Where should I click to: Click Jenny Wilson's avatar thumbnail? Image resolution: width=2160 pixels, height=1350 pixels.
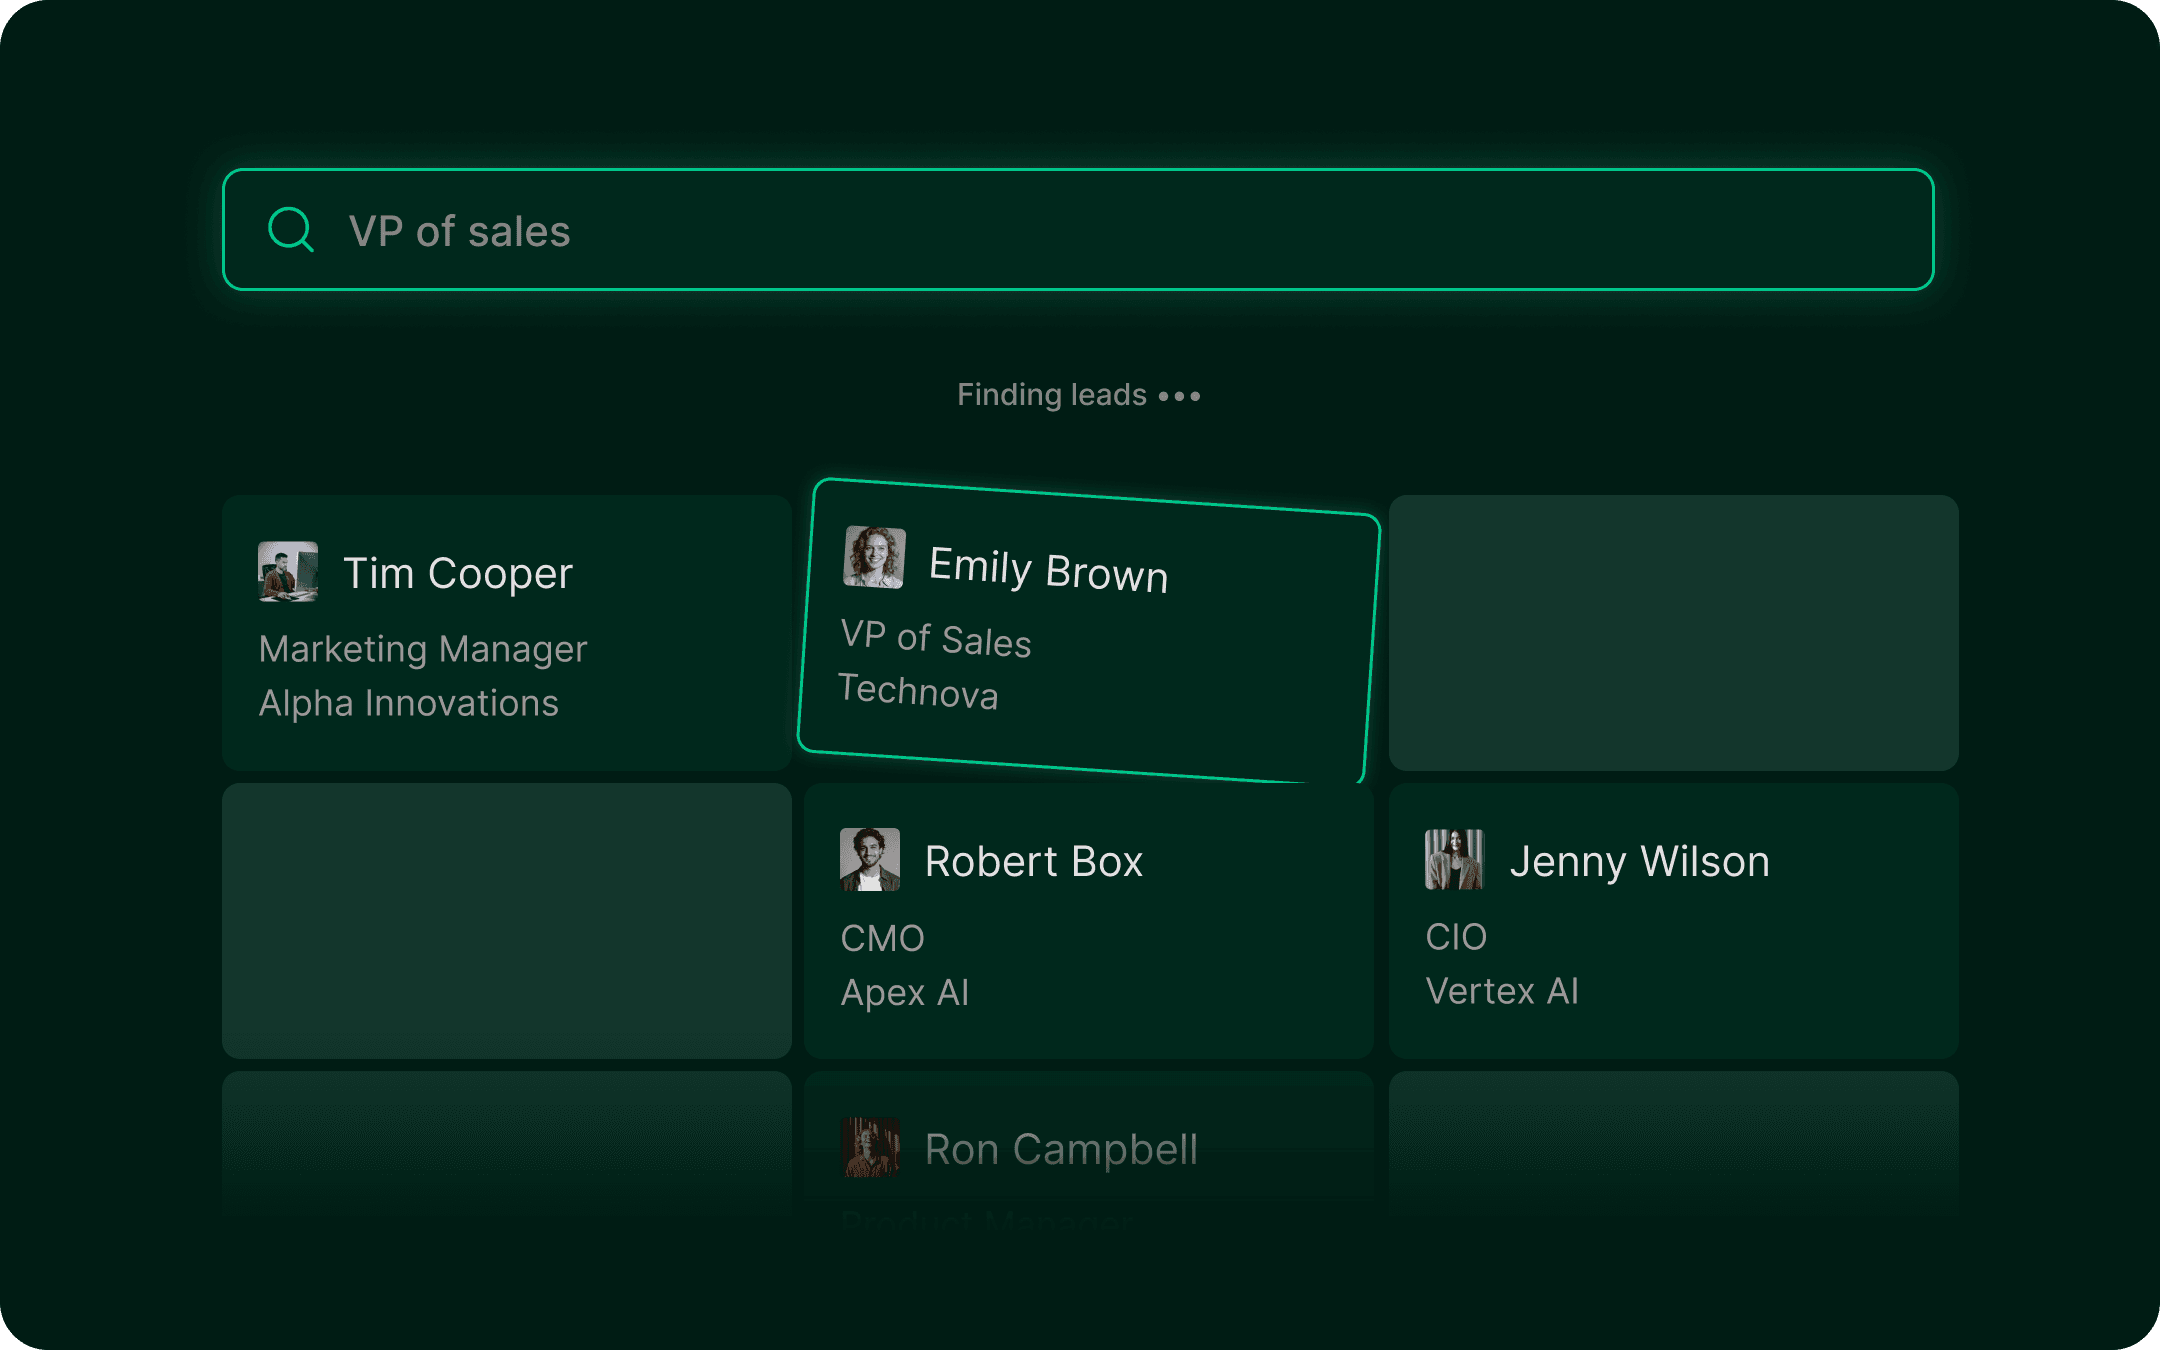point(1454,859)
